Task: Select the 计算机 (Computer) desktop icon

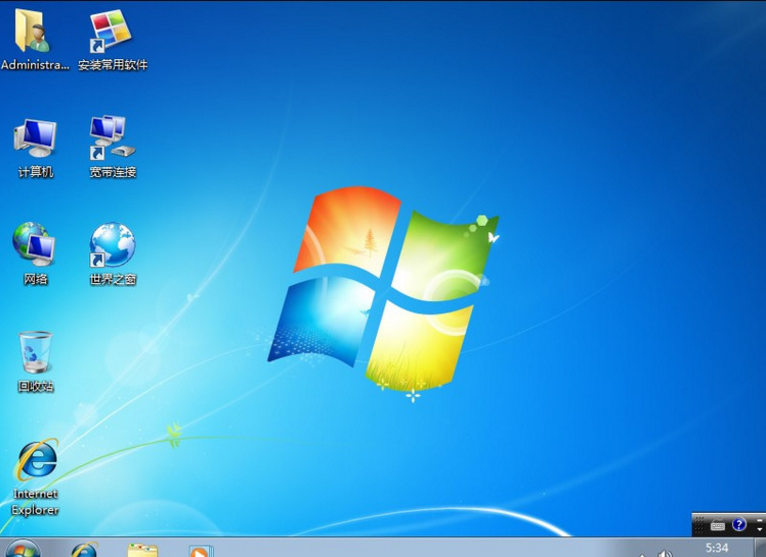Action: (35, 147)
